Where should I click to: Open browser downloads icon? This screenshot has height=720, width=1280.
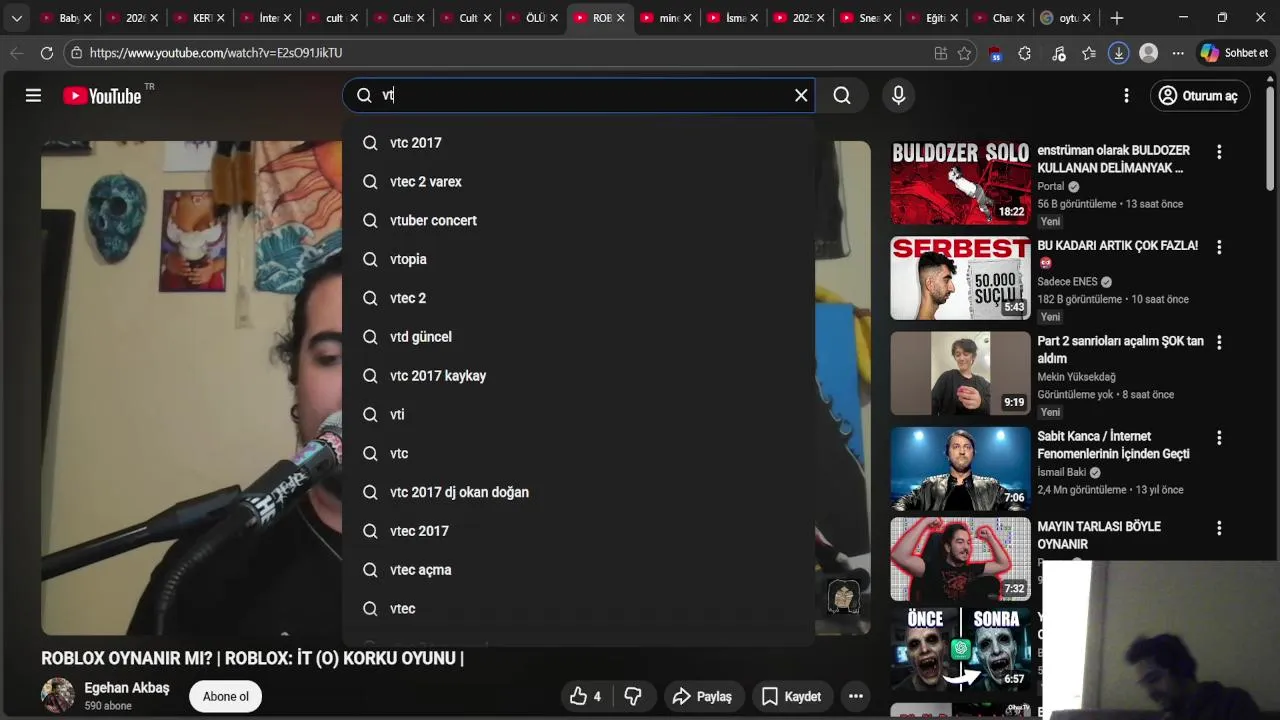1119,53
